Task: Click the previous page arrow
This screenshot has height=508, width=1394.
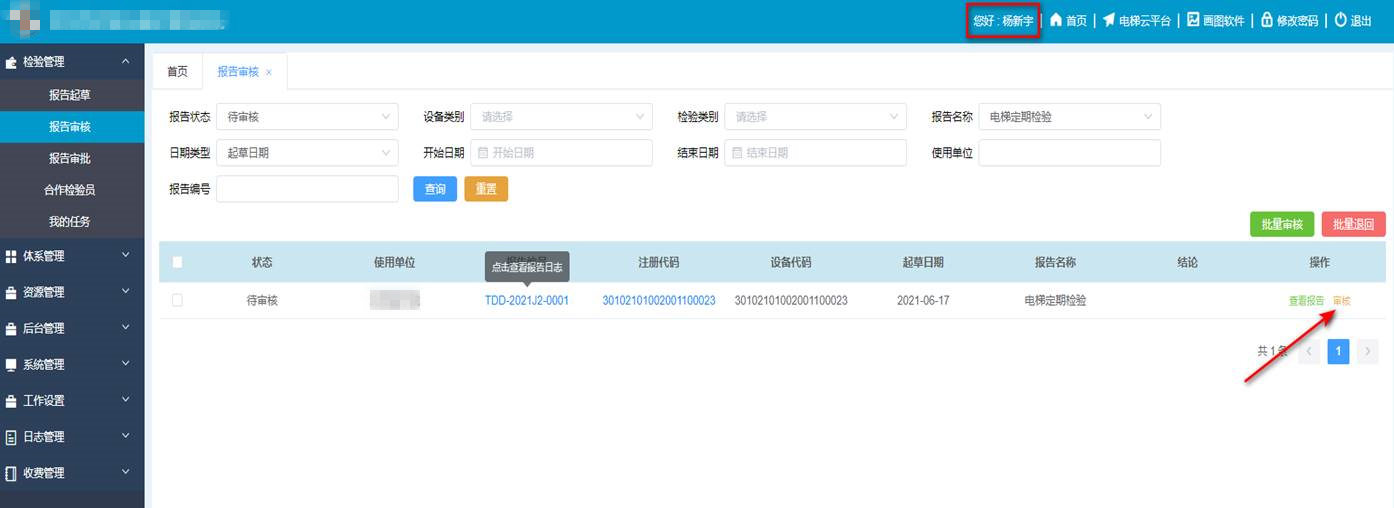Action: pos(1309,351)
